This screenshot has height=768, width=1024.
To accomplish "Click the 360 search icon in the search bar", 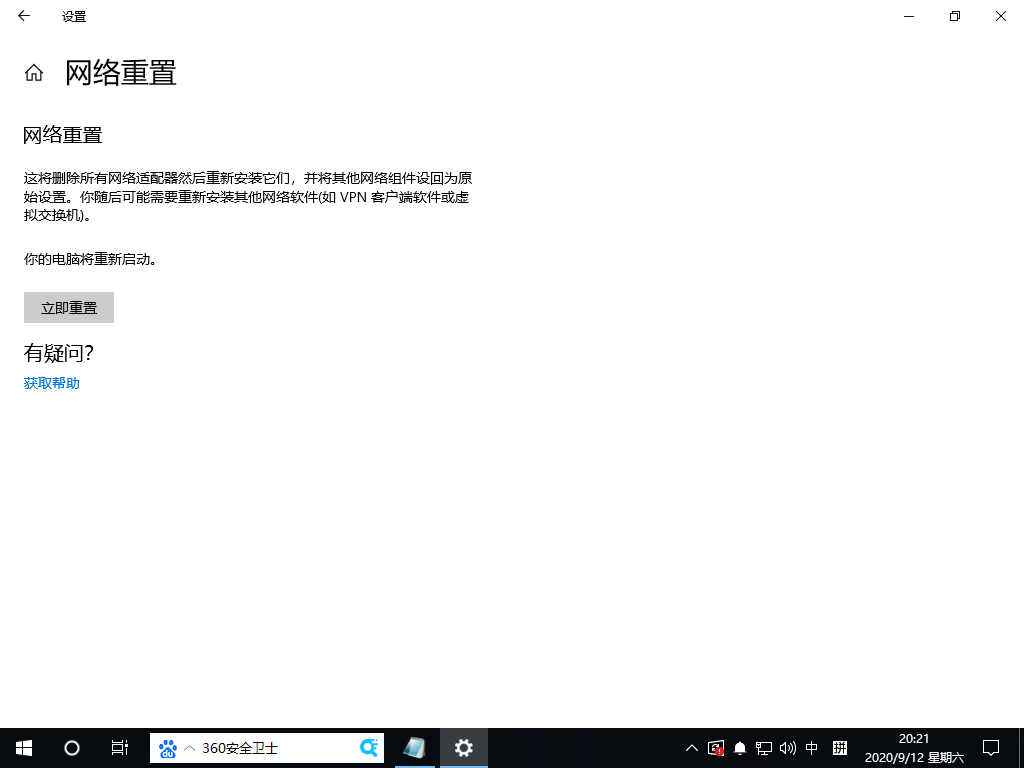I will pyautogui.click(x=369, y=747).
